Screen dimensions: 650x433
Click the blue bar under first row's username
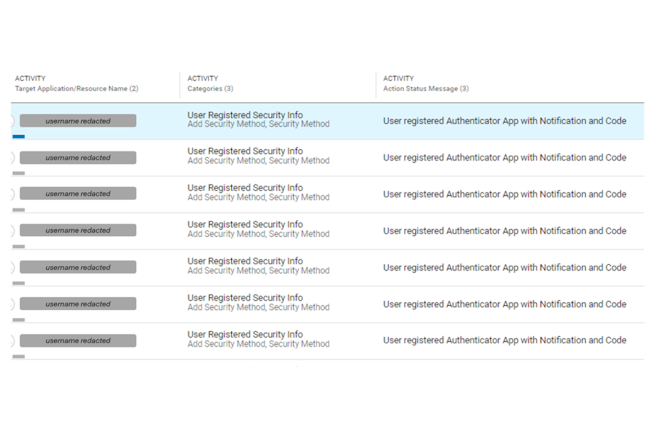[18, 136]
